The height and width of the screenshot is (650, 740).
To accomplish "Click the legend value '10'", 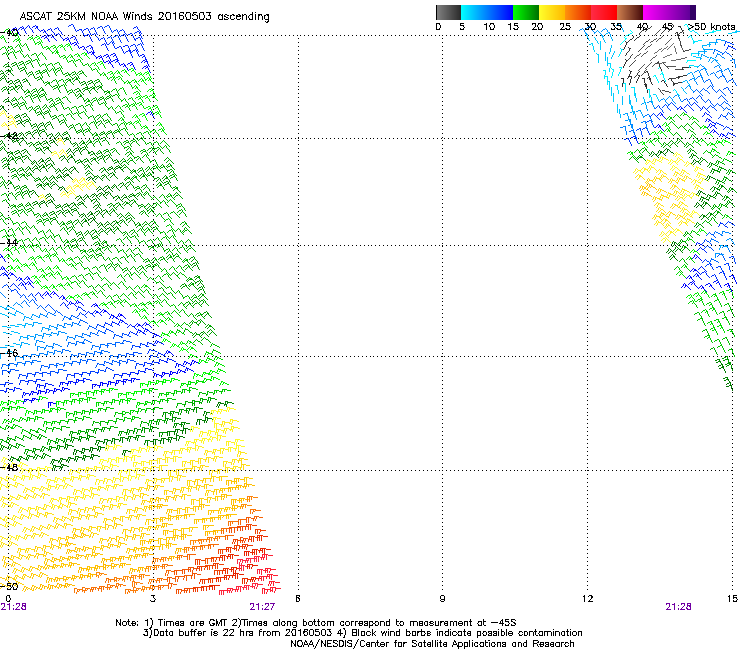I will (489, 27).
